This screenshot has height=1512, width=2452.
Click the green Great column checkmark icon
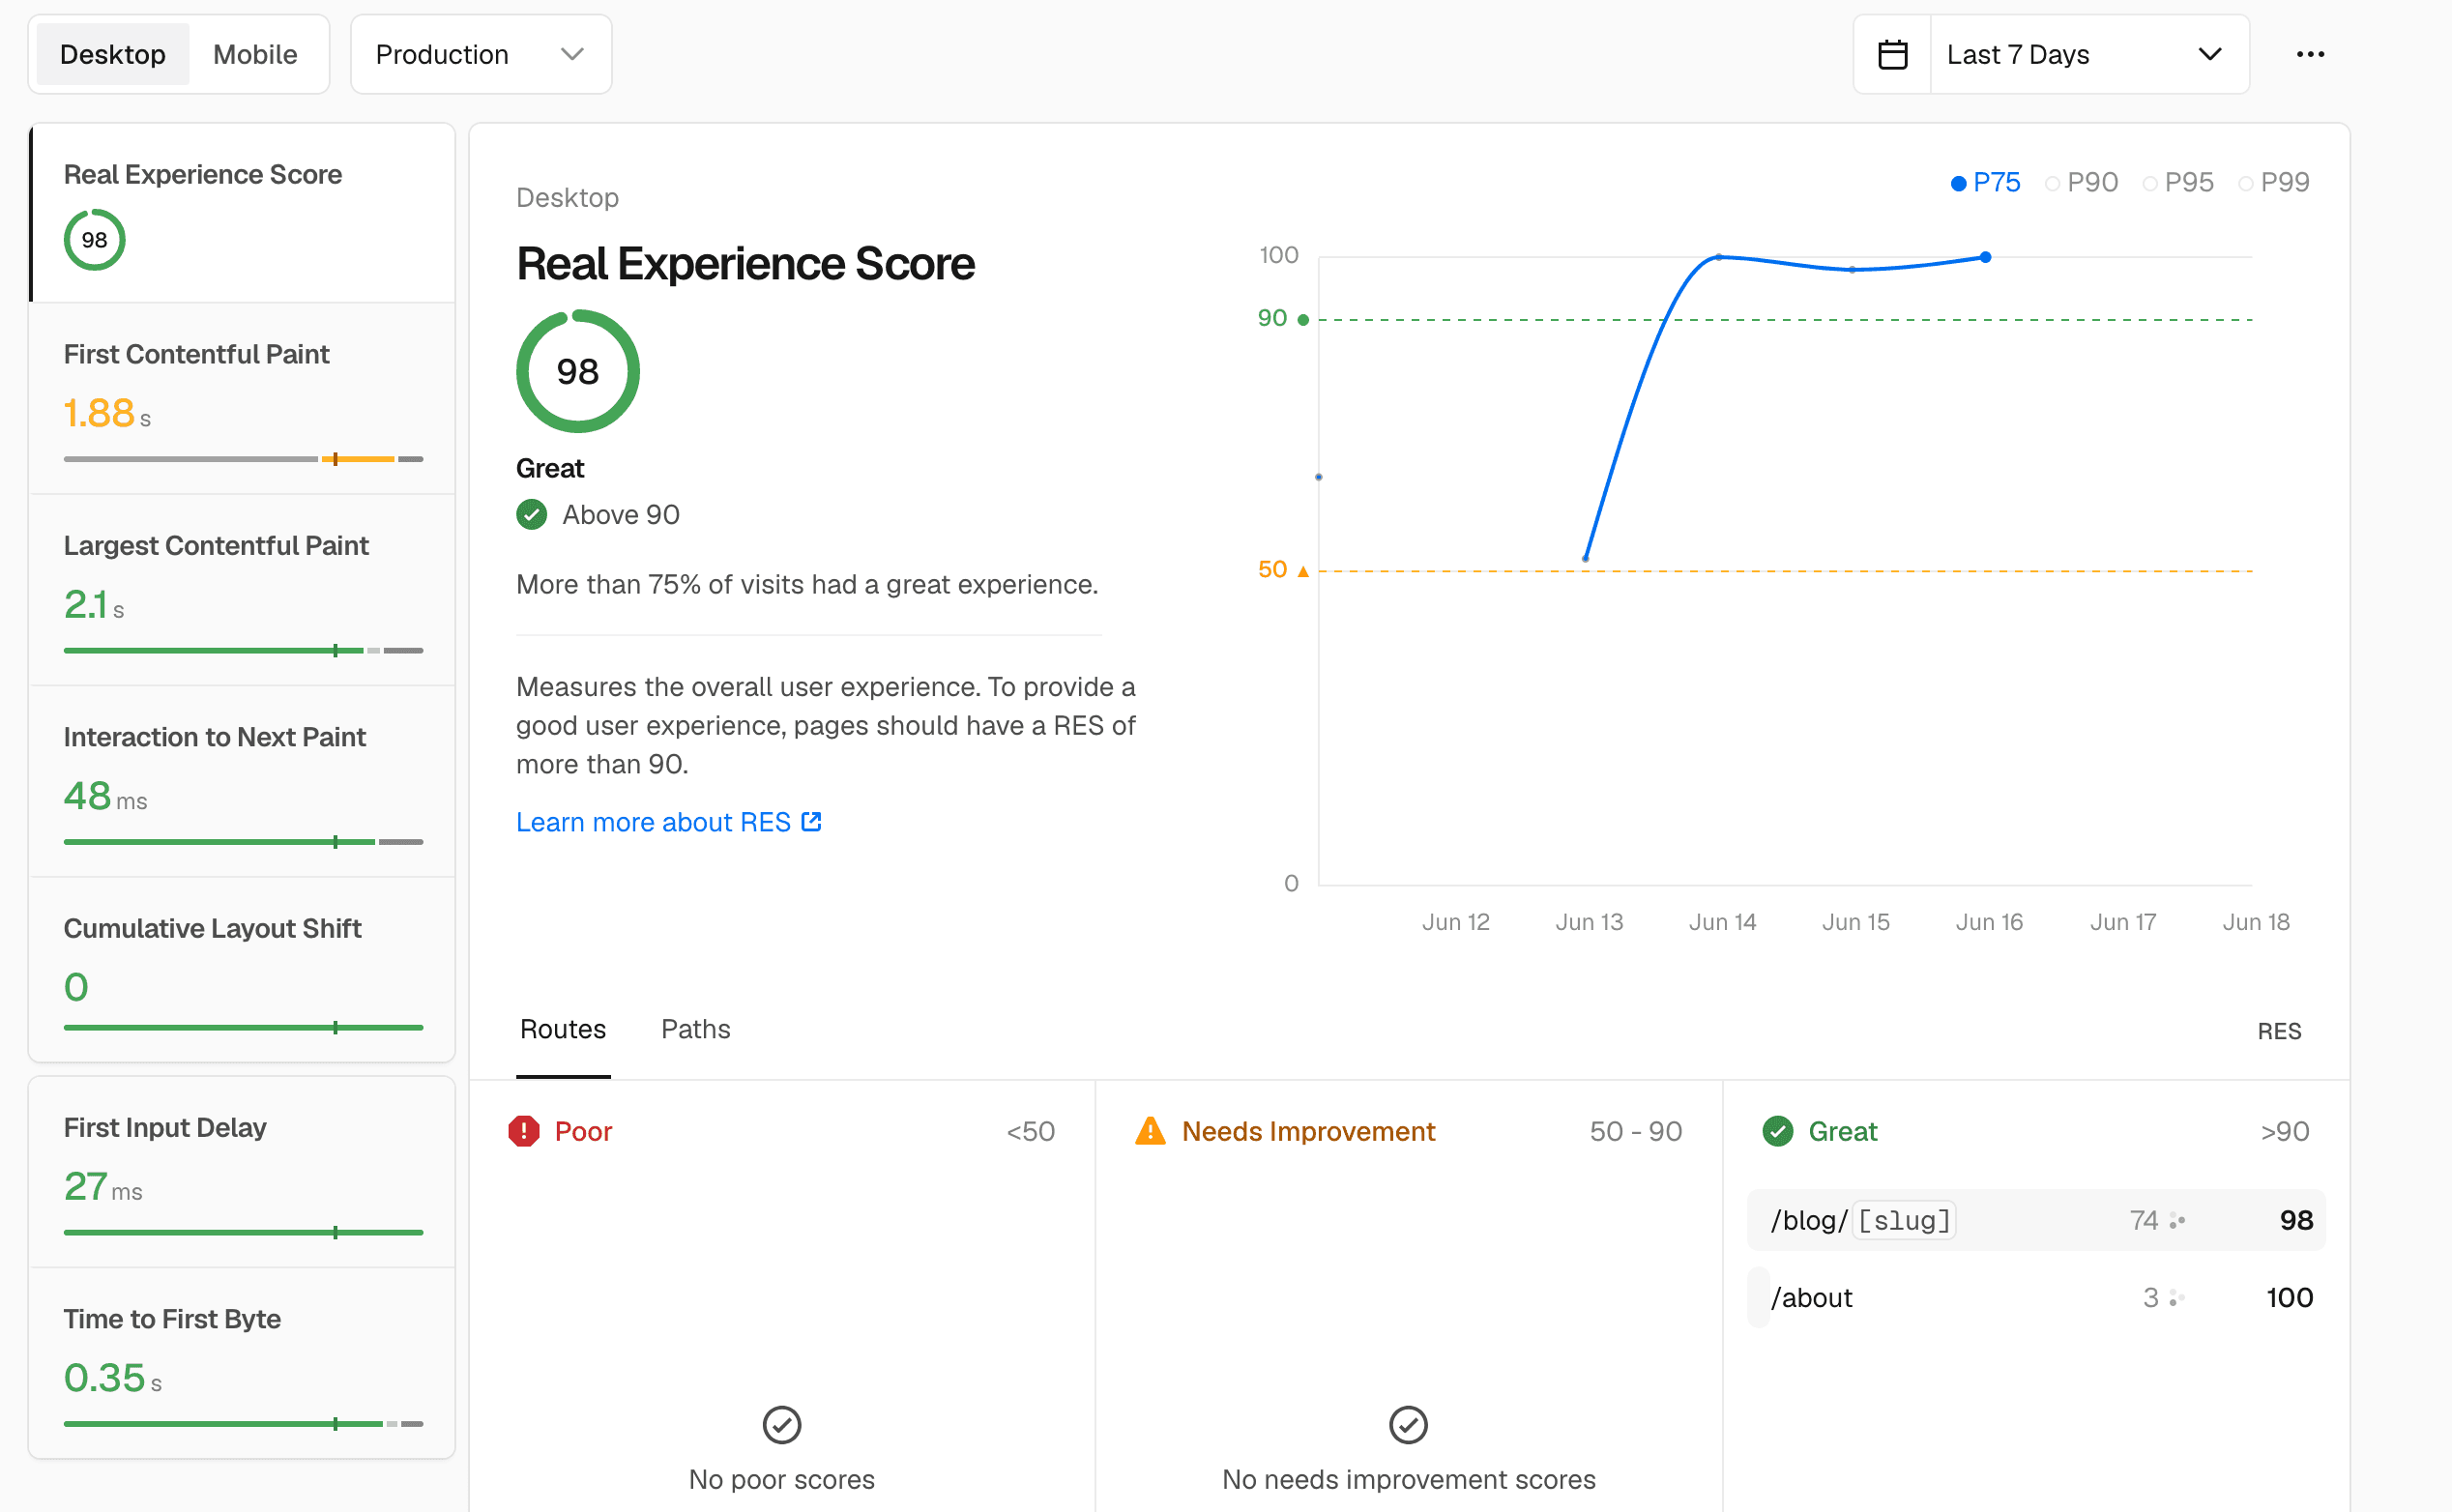tap(1778, 1131)
